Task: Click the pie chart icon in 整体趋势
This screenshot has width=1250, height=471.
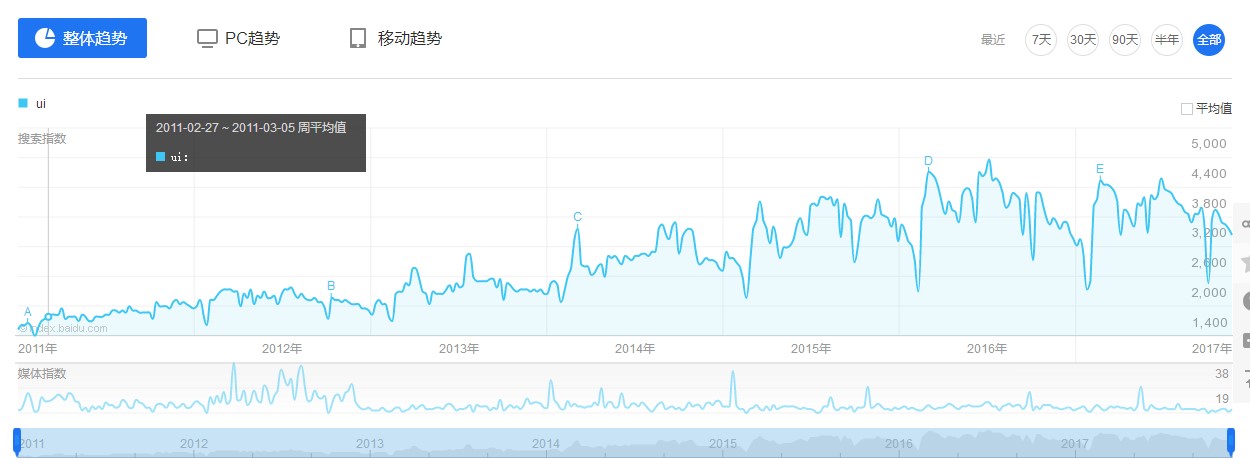Action: pyautogui.click(x=44, y=38)
